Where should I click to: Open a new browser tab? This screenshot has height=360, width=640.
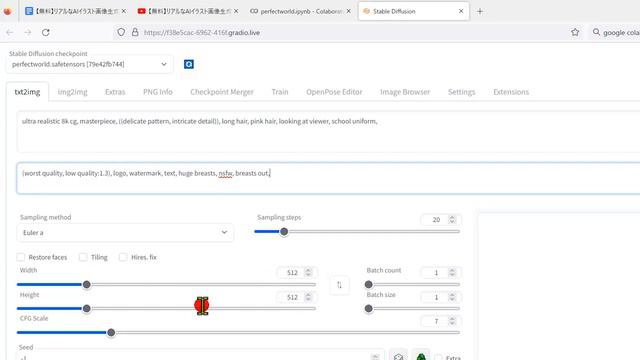480,11
